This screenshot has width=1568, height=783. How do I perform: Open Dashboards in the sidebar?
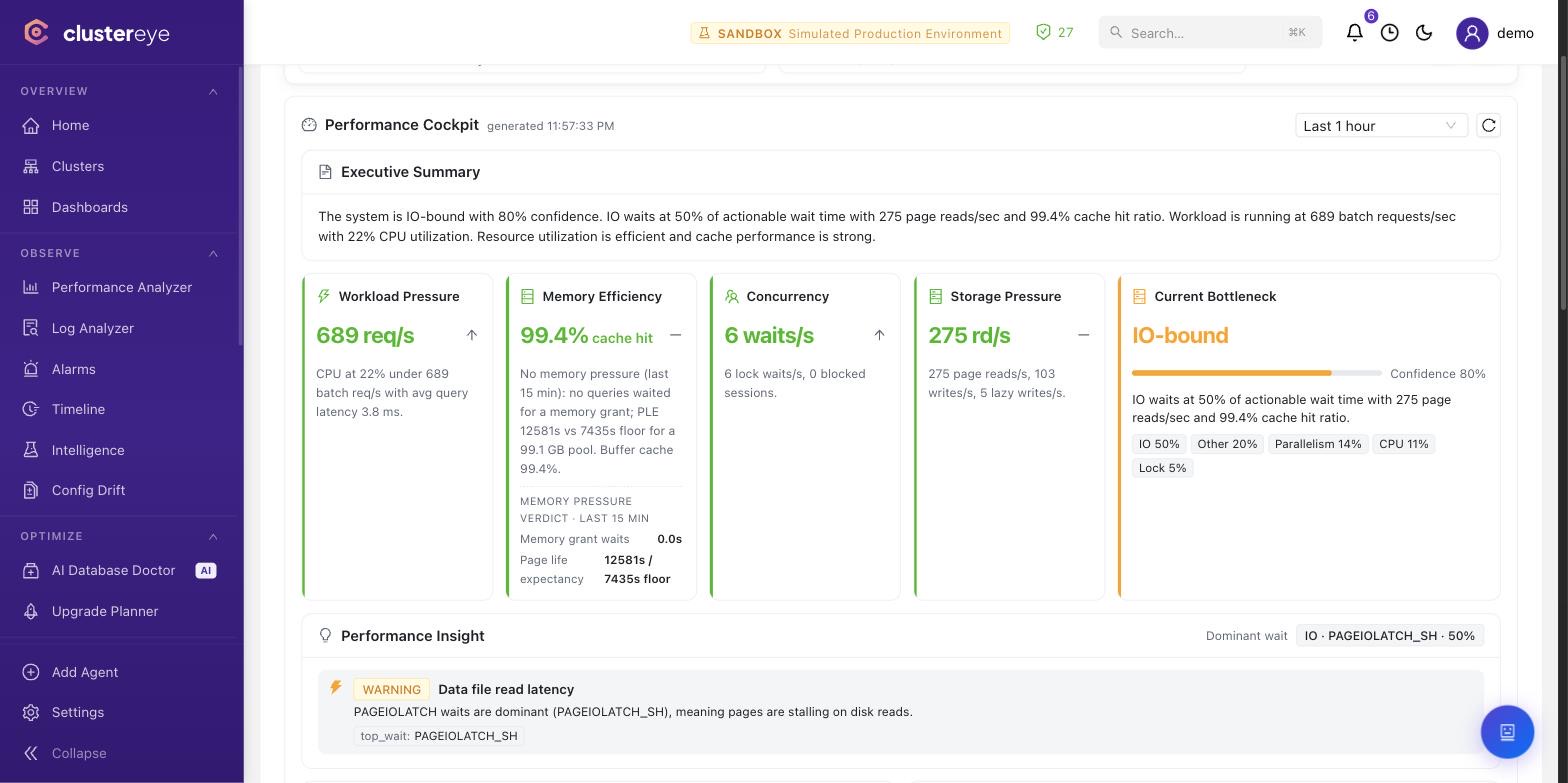point(120,207)
